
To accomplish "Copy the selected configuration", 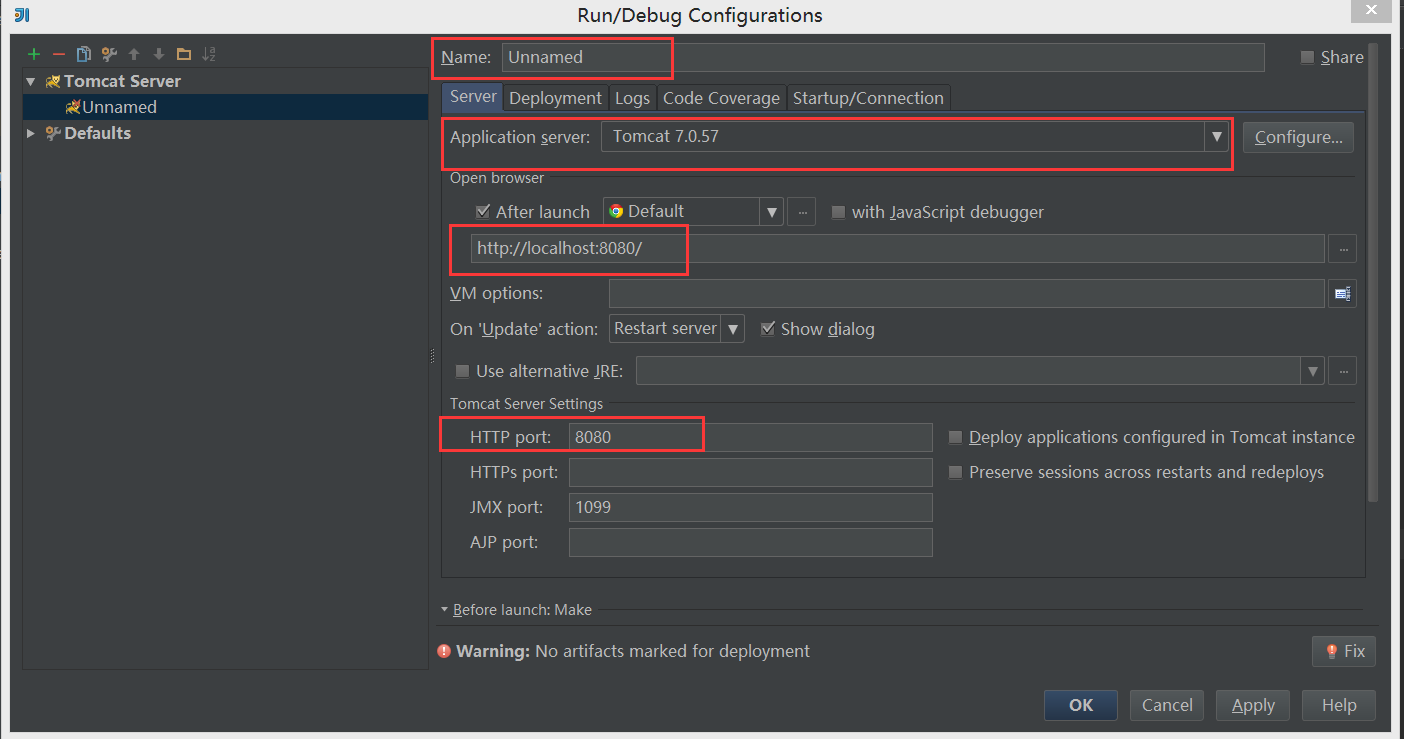I will click(84, 54).
